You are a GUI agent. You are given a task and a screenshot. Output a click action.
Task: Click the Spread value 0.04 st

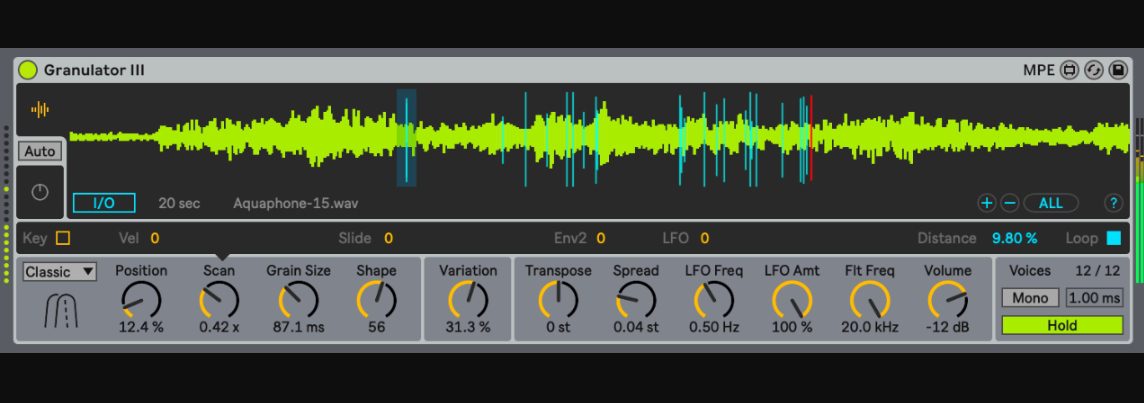click(636, 327)
